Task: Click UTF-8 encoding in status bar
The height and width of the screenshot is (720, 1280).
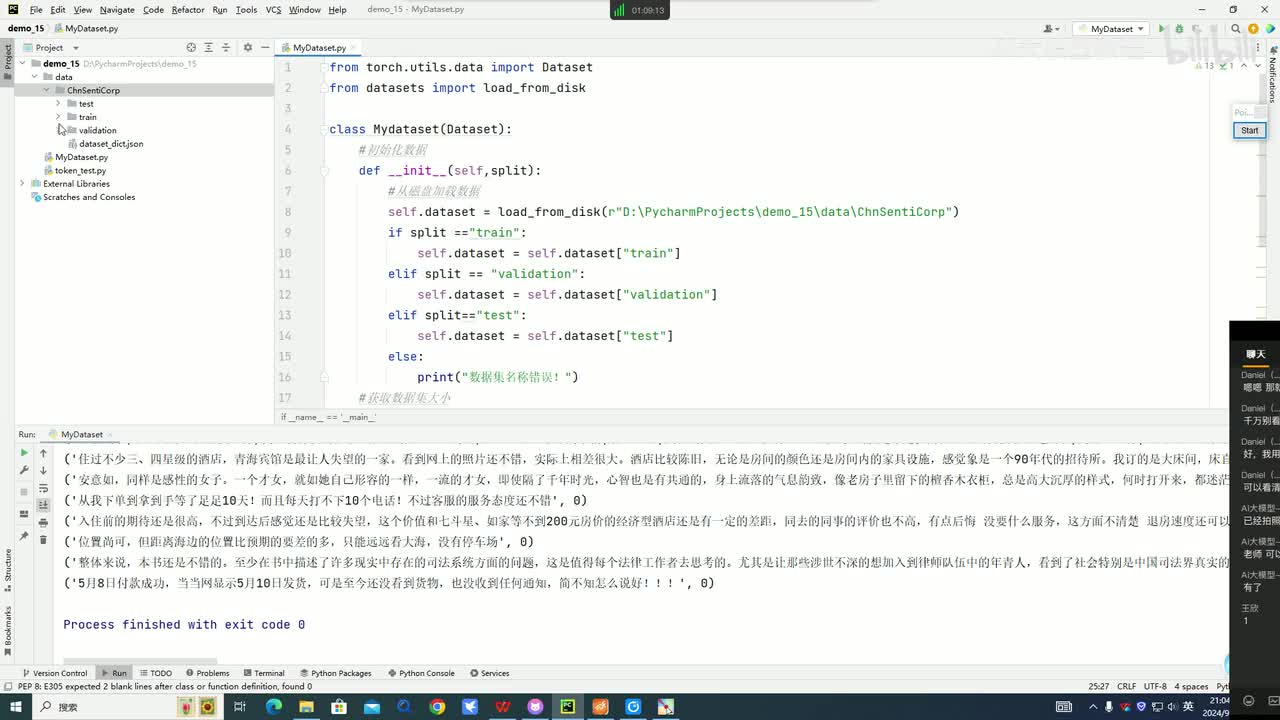Action: [1154, 686]
